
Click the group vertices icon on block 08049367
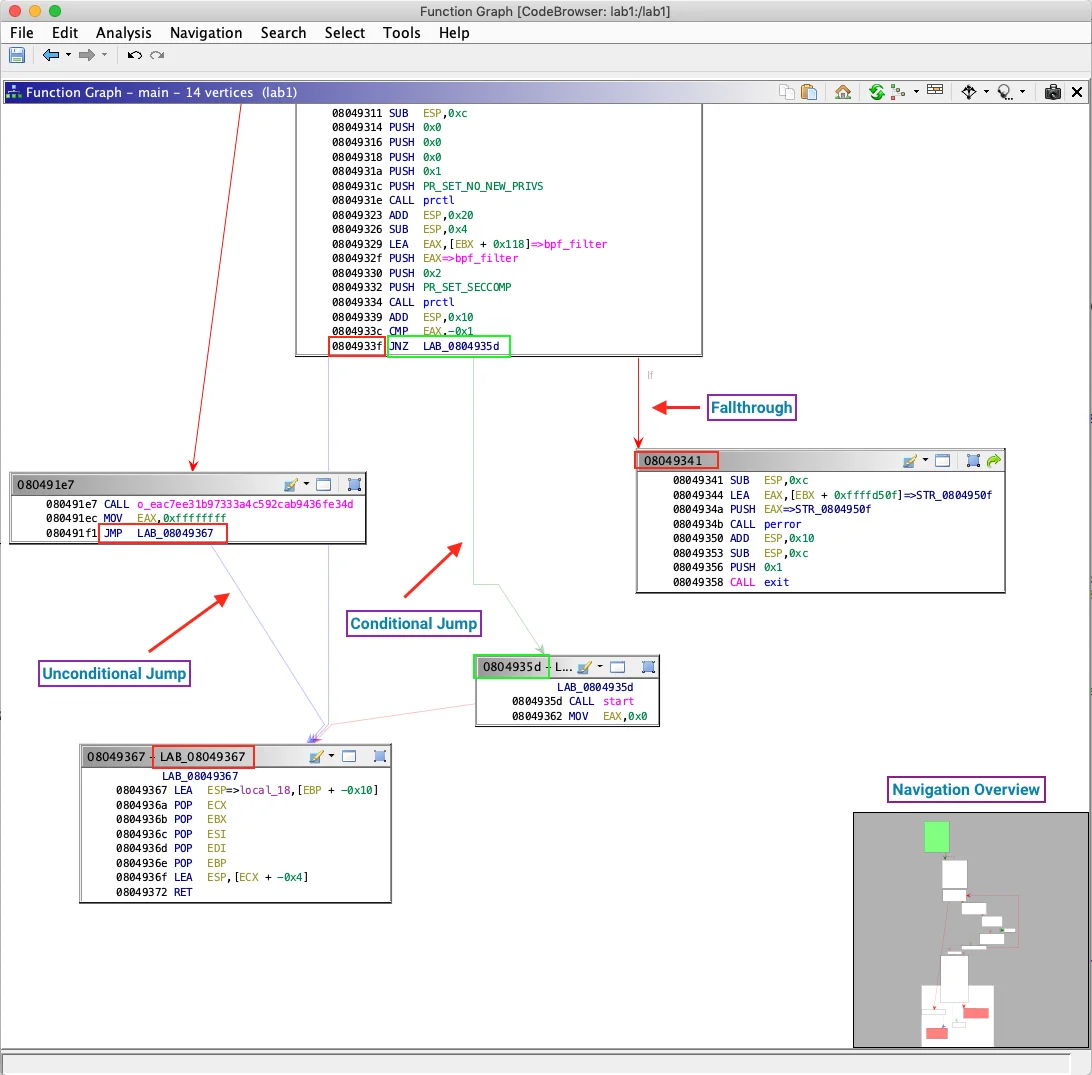pos(380,756)
